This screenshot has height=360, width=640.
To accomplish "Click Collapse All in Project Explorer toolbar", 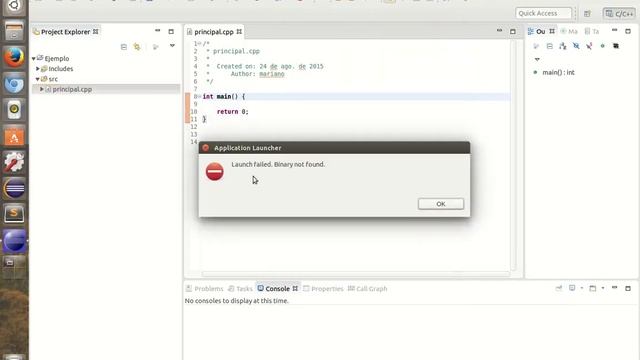I will tap(124, 47).
